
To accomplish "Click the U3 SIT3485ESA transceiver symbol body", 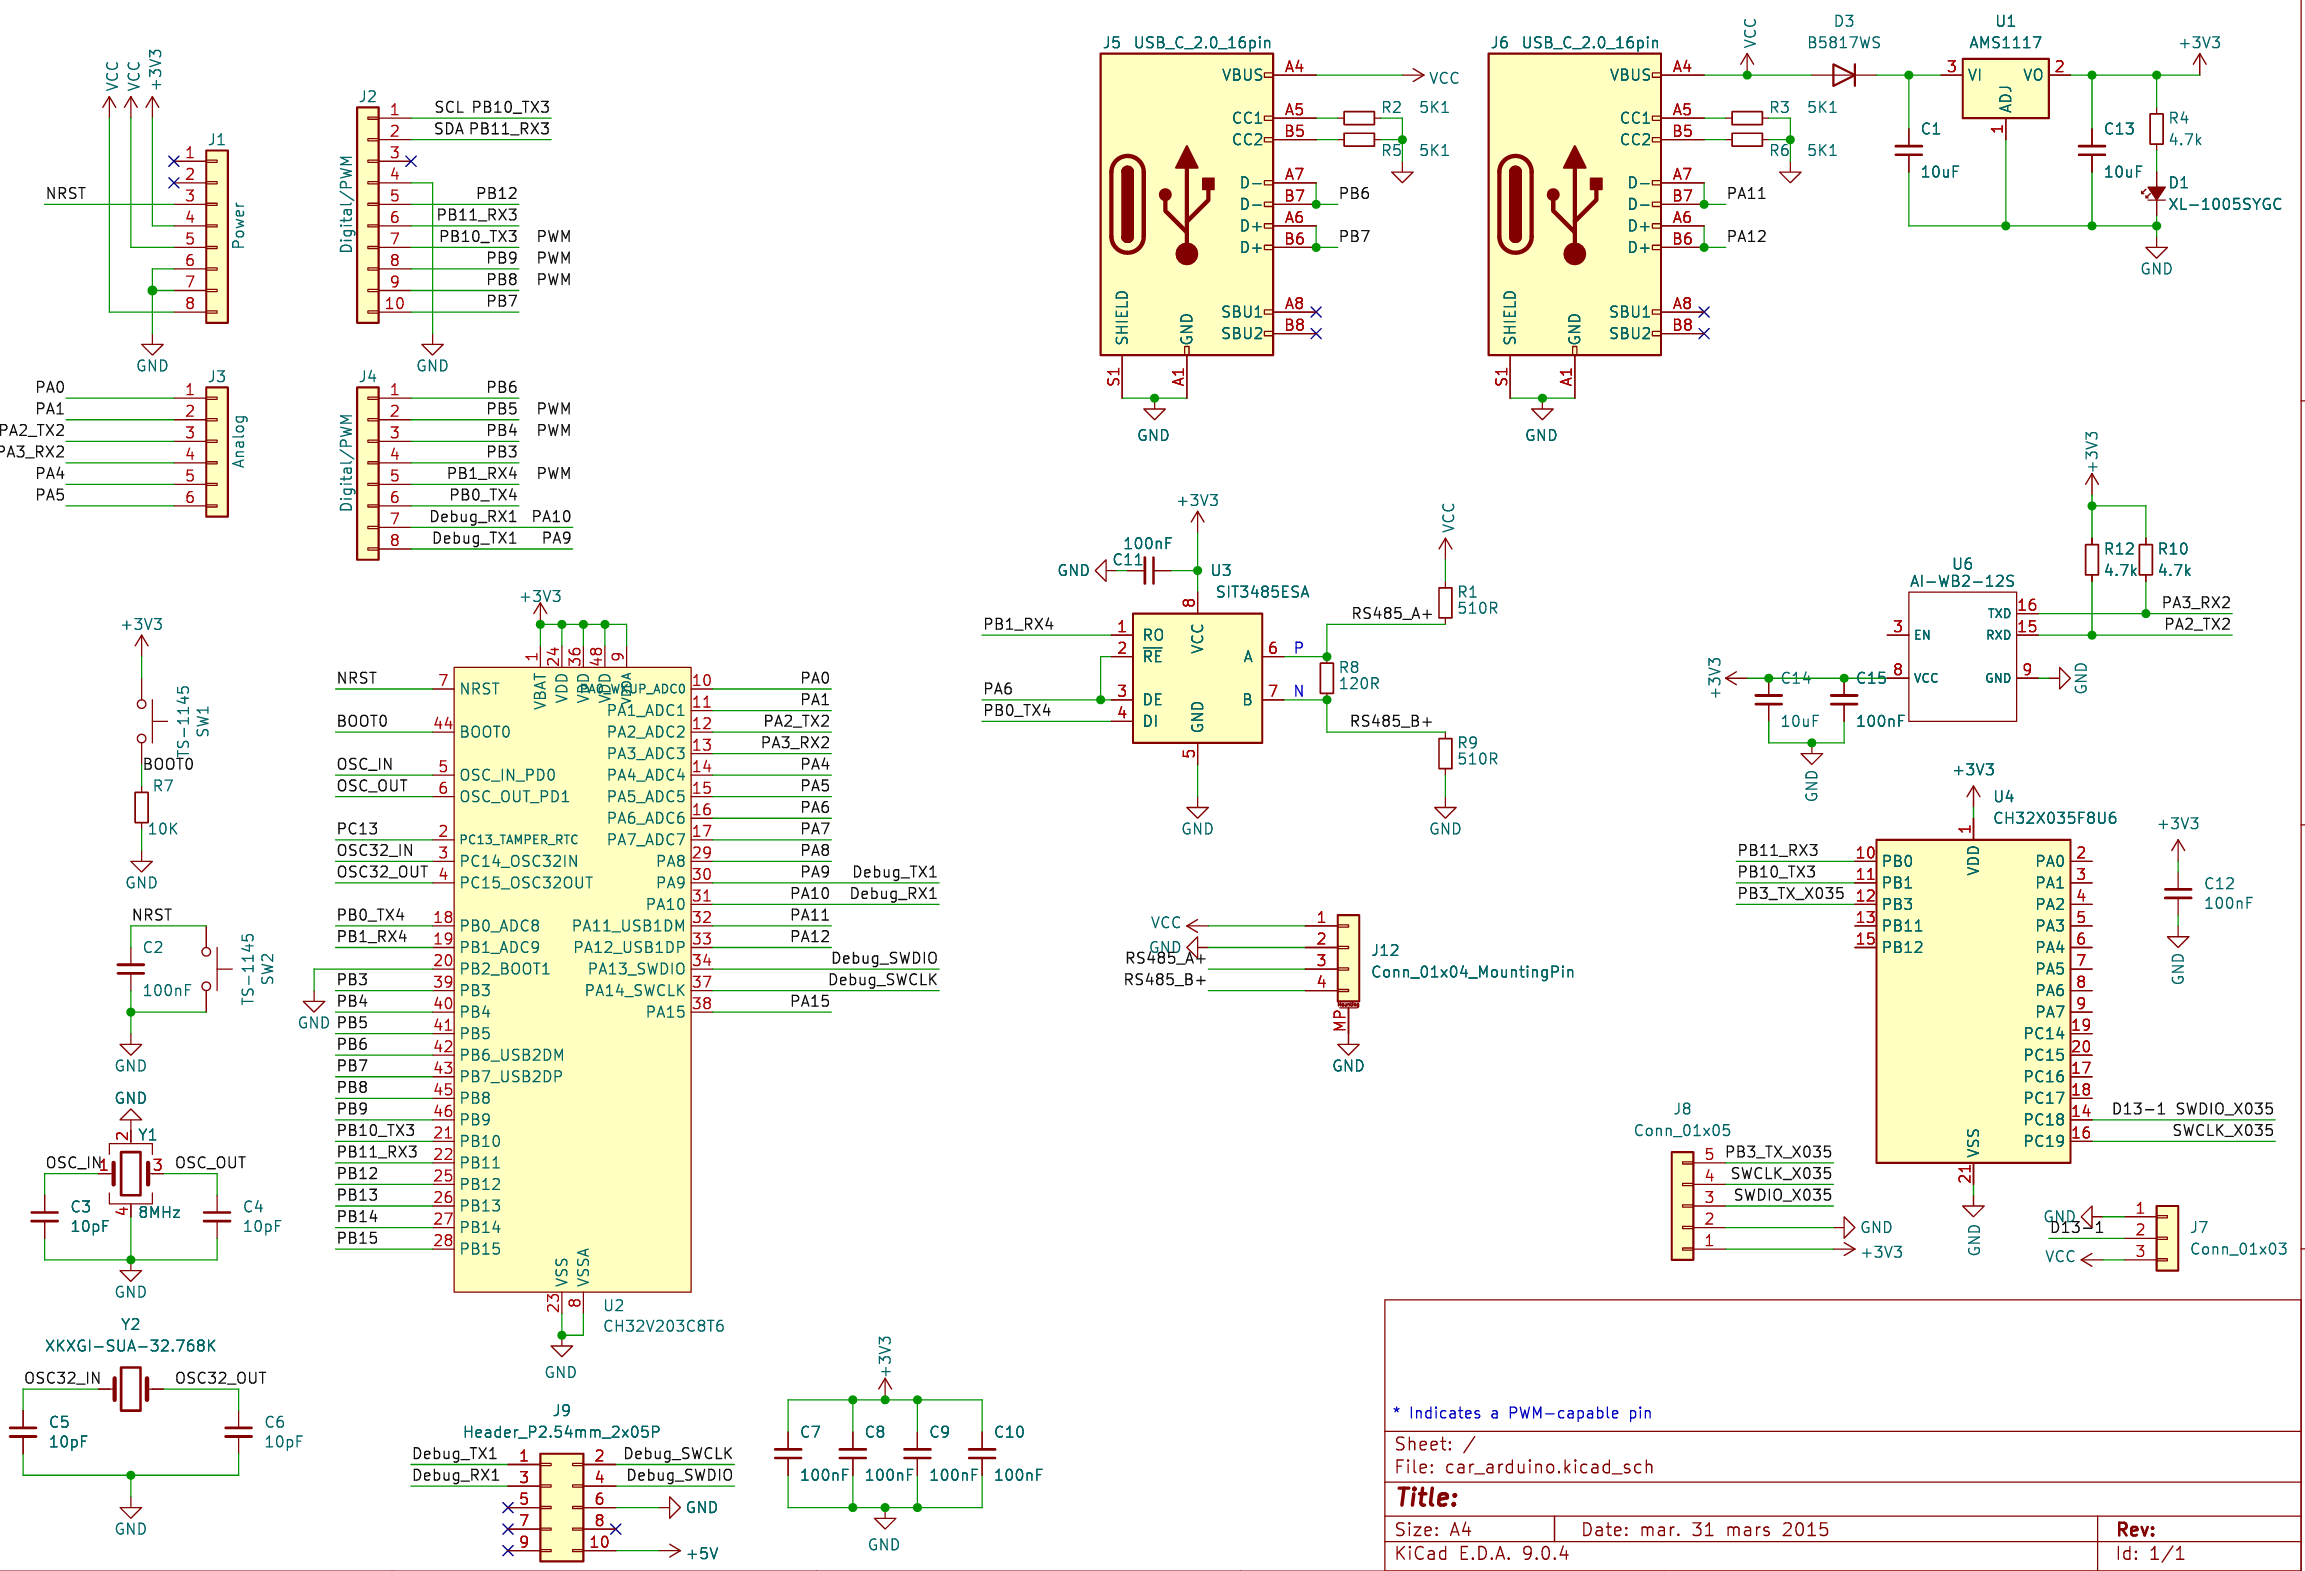I will click(1197, 678).
